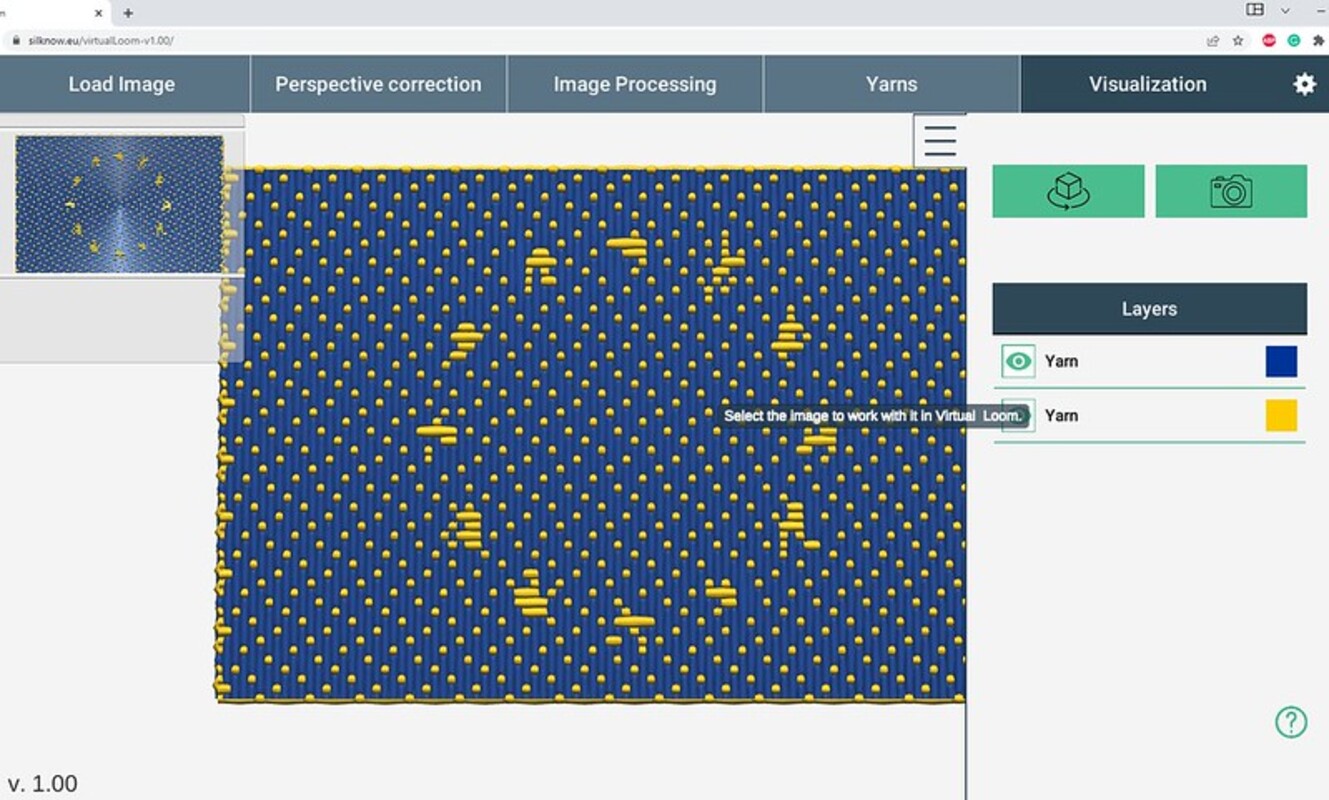
Task: Open the Image Processing tab
Action: [635, 84]
